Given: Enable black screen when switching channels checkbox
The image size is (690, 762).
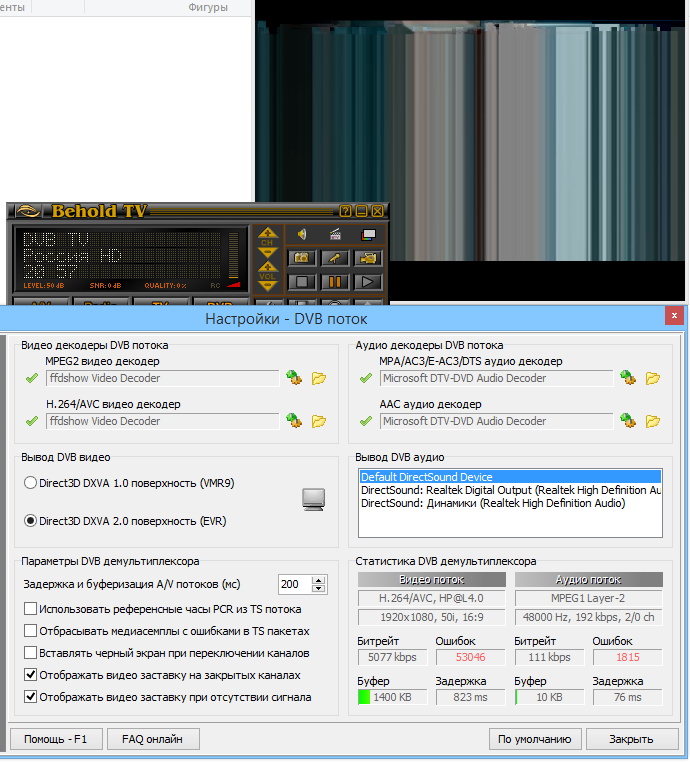Looking at the screenshot, I should 30,653.
